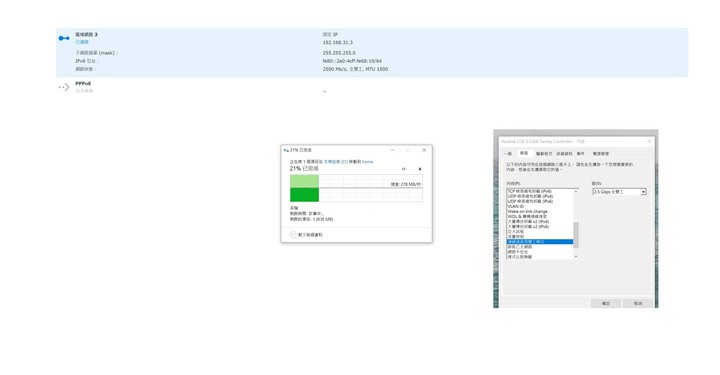Open the 2.5 Gbps full duplex value dropdown
The height and width of the screenshot is (375, 720).
click(x=619, y=192)
